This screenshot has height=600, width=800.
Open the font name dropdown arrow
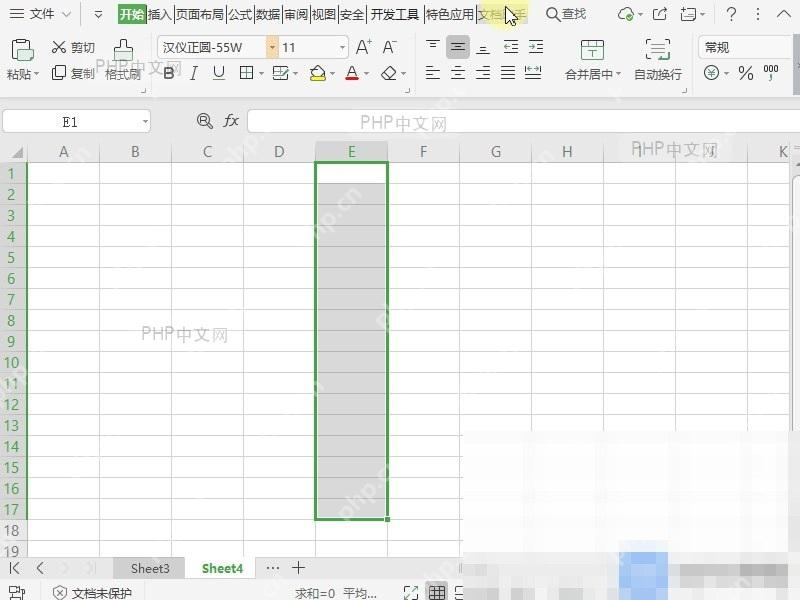click(x=272, y=47)
